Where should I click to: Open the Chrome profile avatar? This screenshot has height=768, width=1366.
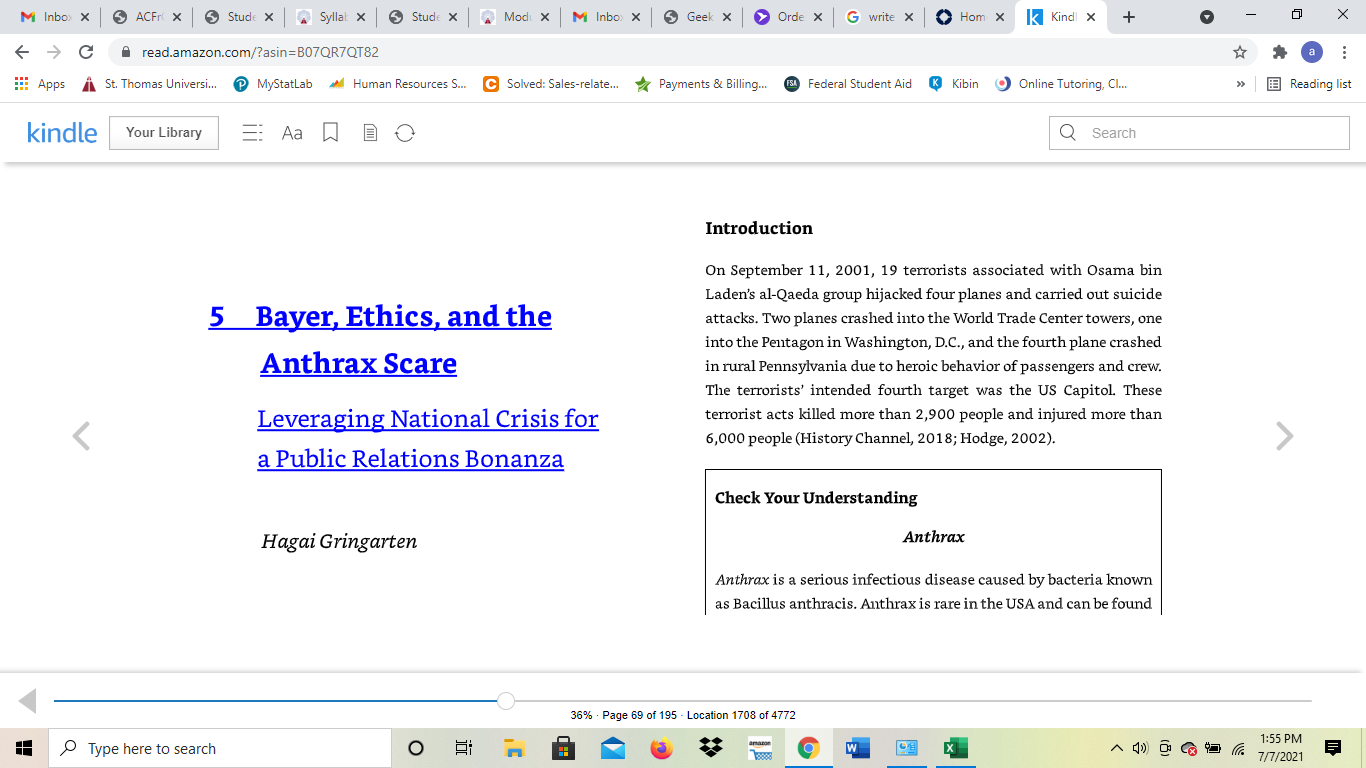point(1312,52)
